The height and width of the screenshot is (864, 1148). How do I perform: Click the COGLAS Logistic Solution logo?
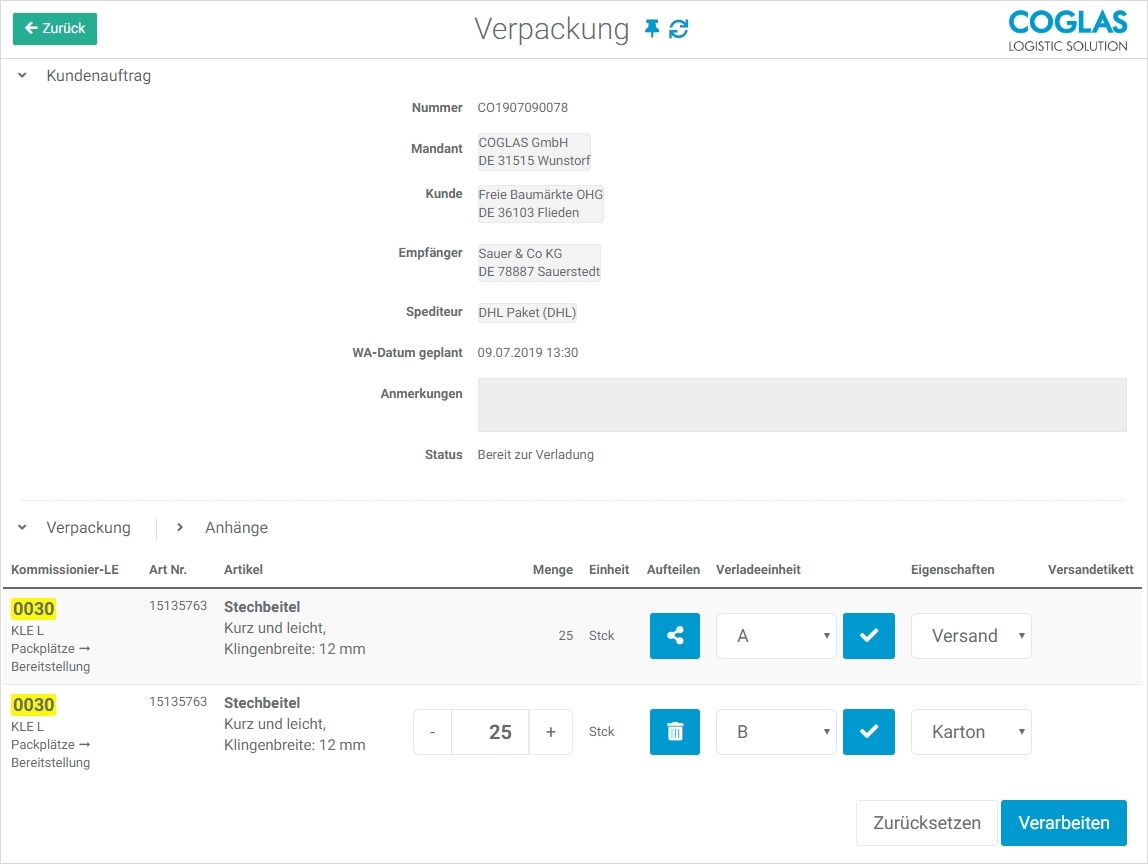(1067, 30)
